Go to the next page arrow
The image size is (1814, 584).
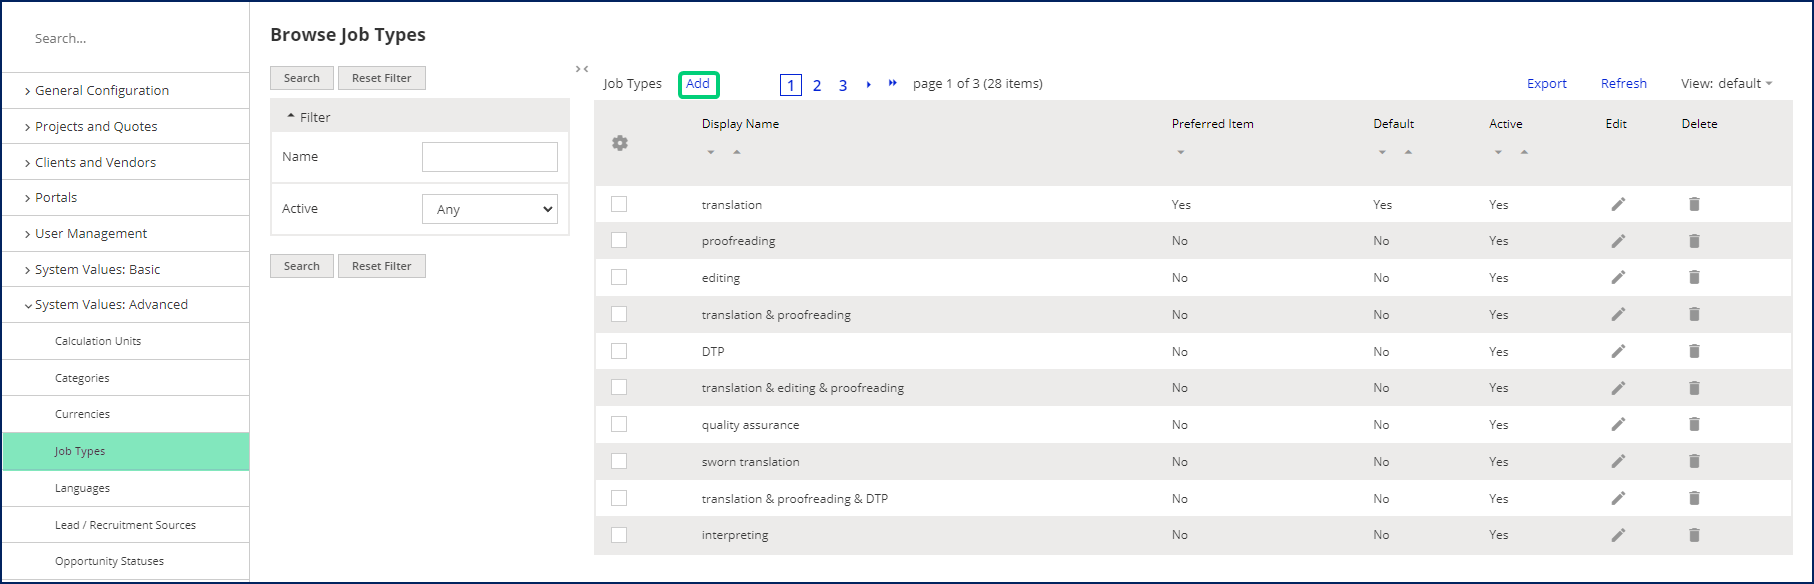[868, 84]
